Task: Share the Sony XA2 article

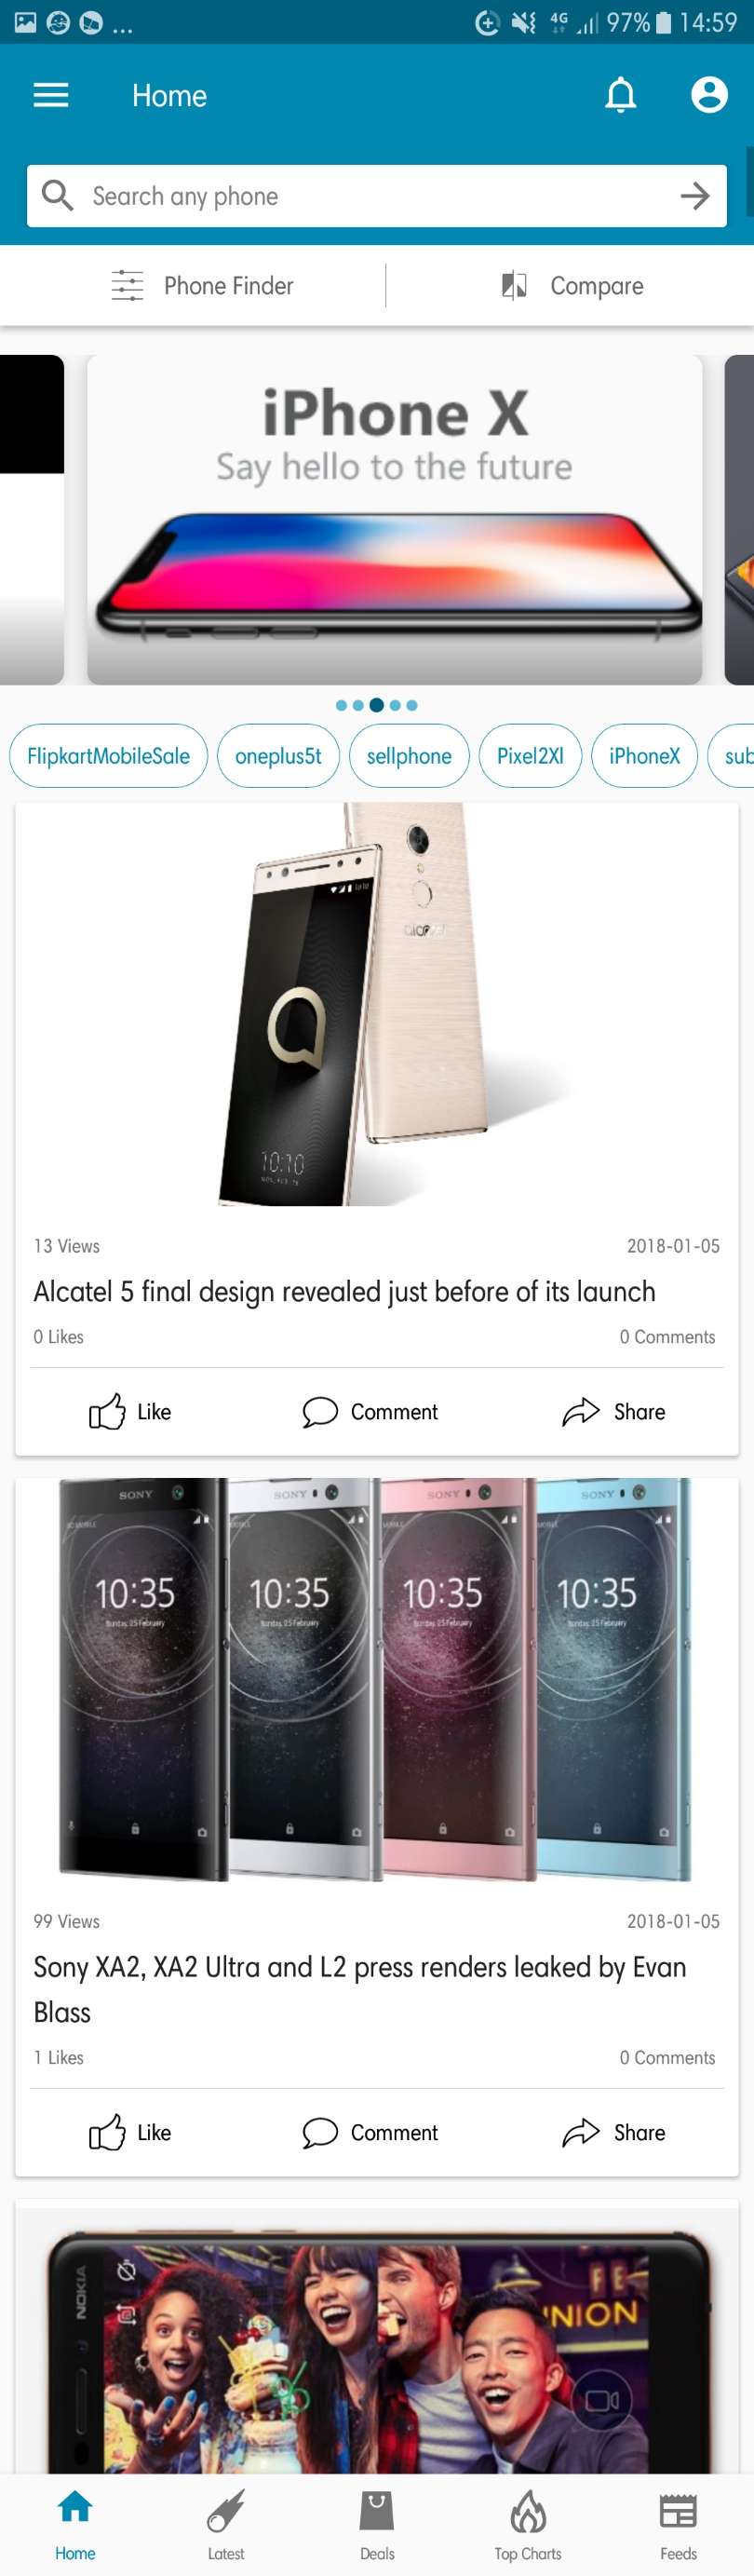Action: (613, 2132)
